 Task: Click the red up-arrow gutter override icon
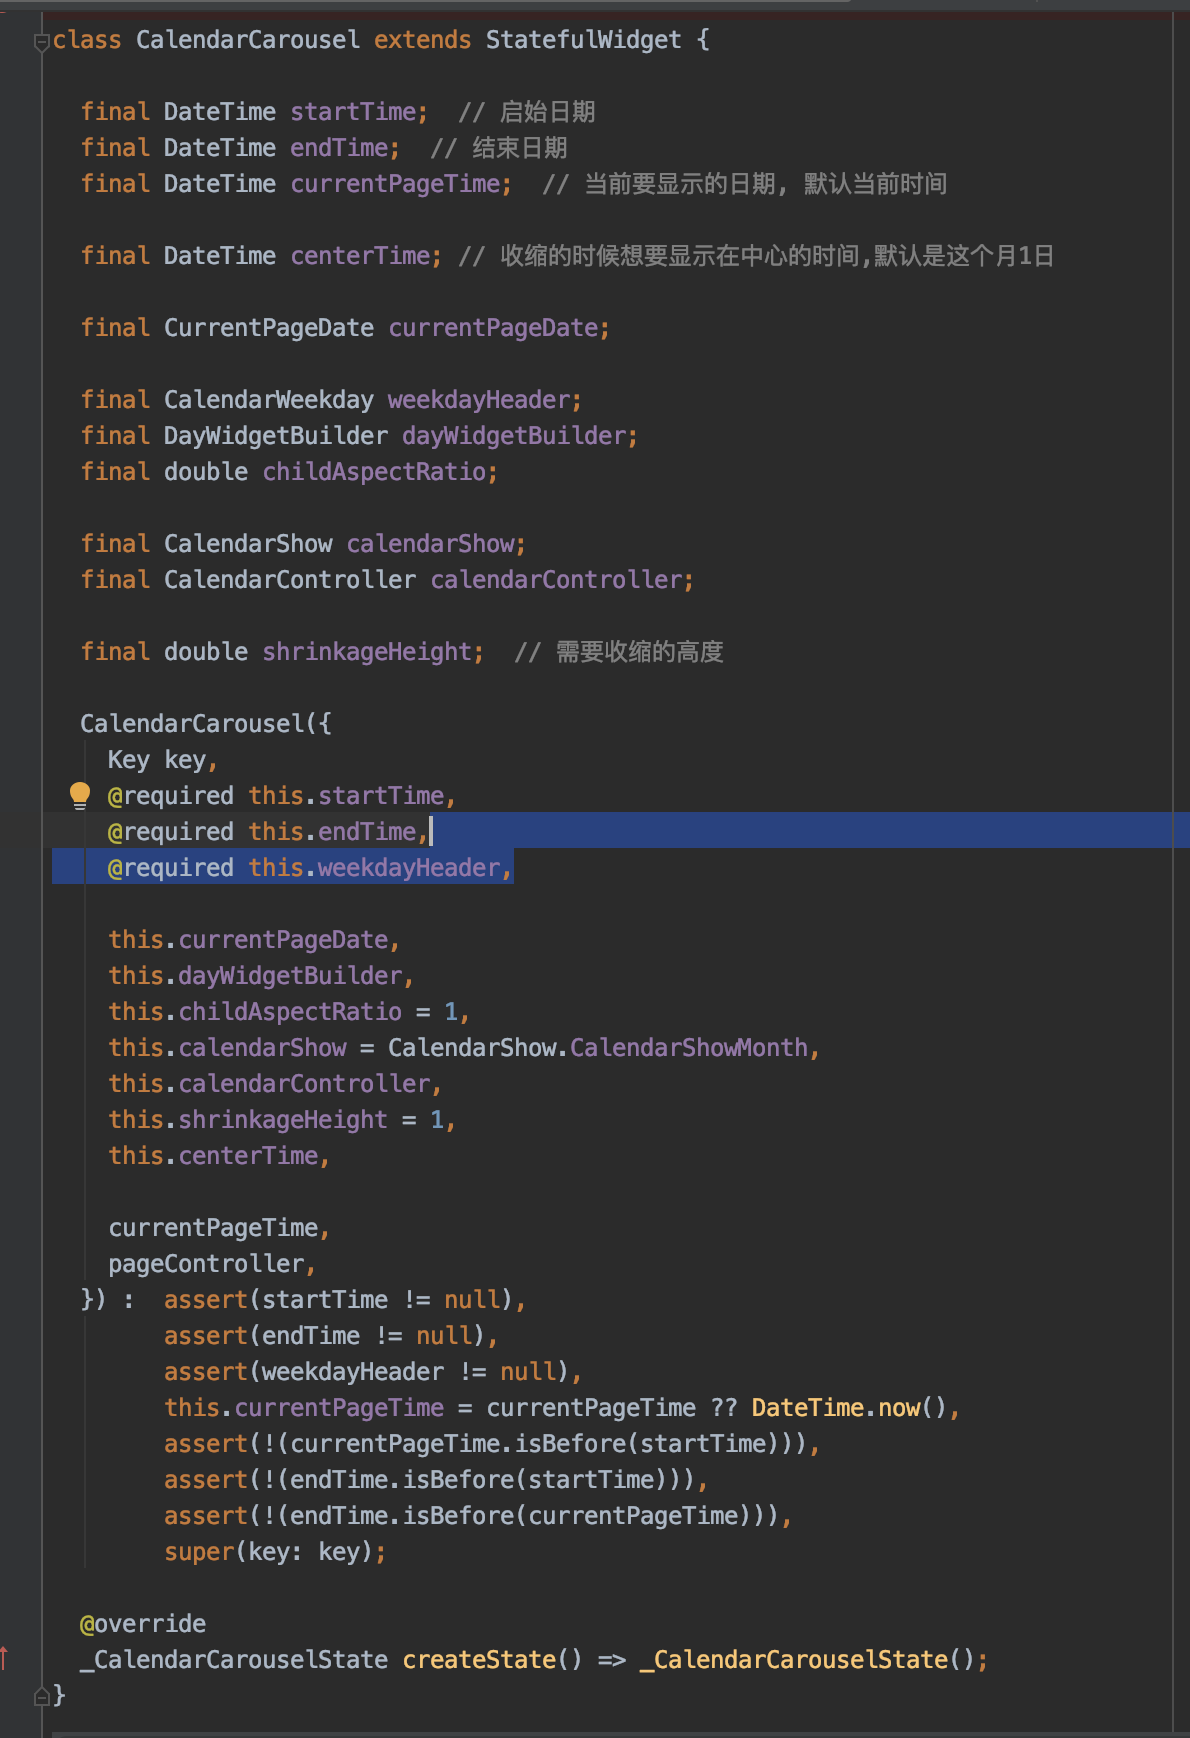(x=4, y=1658)
